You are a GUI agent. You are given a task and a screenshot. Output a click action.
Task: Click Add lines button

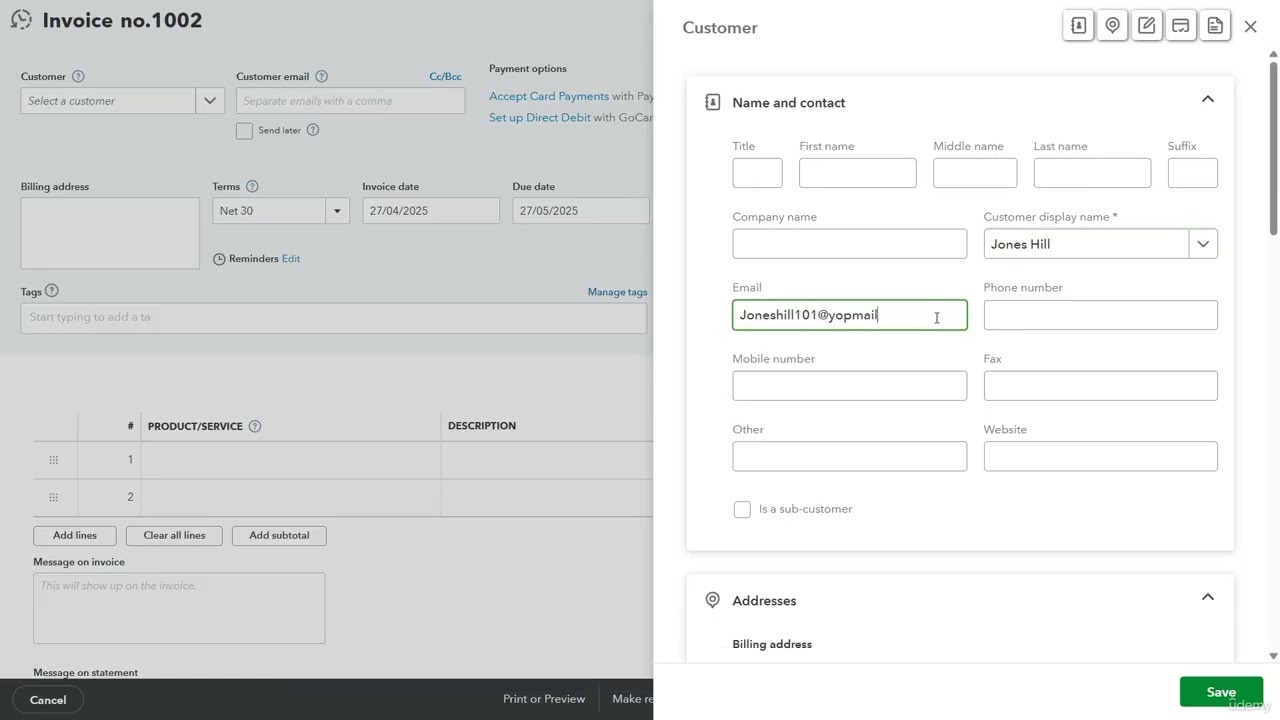tap(75, 535)
